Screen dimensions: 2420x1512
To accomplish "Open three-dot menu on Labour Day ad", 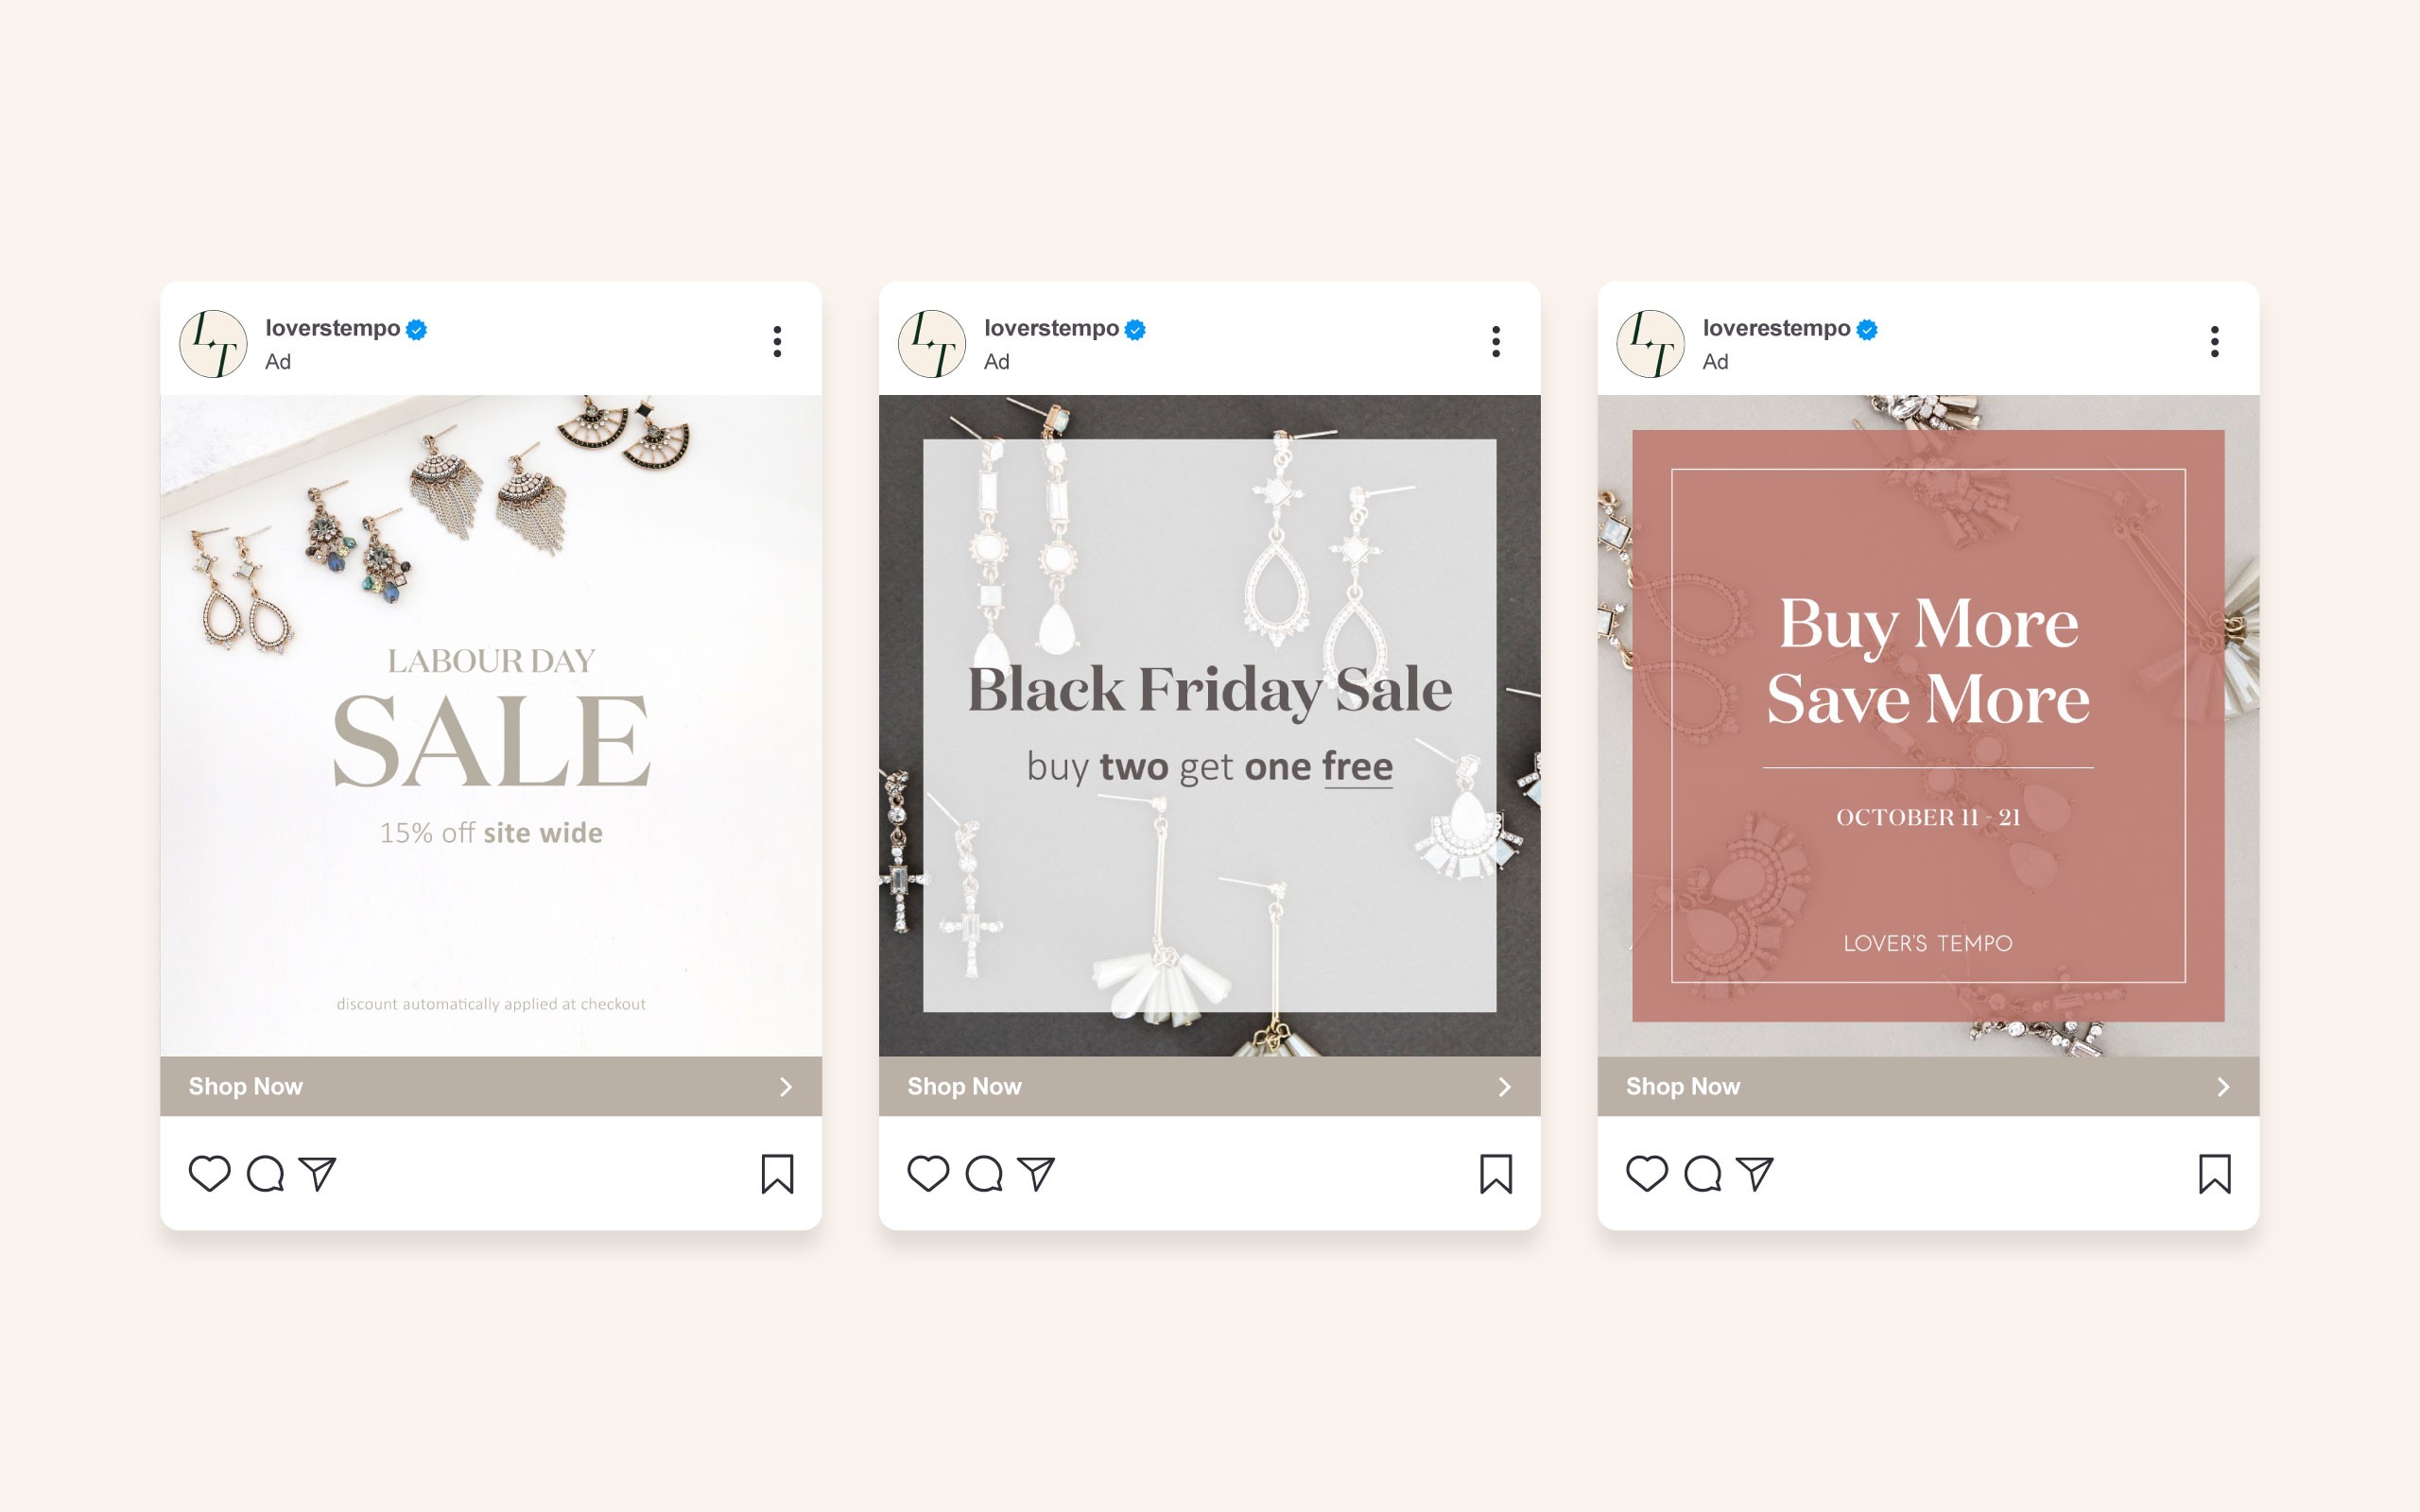I will coord(777,342).
